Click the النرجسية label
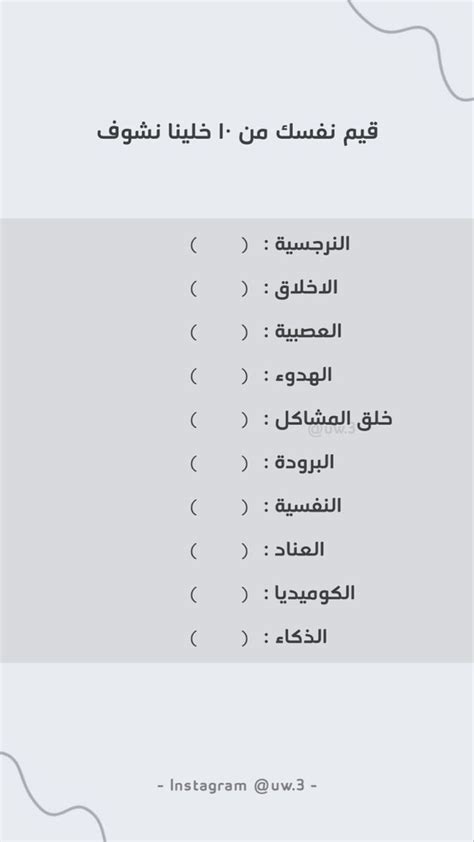 coord(312,244)
